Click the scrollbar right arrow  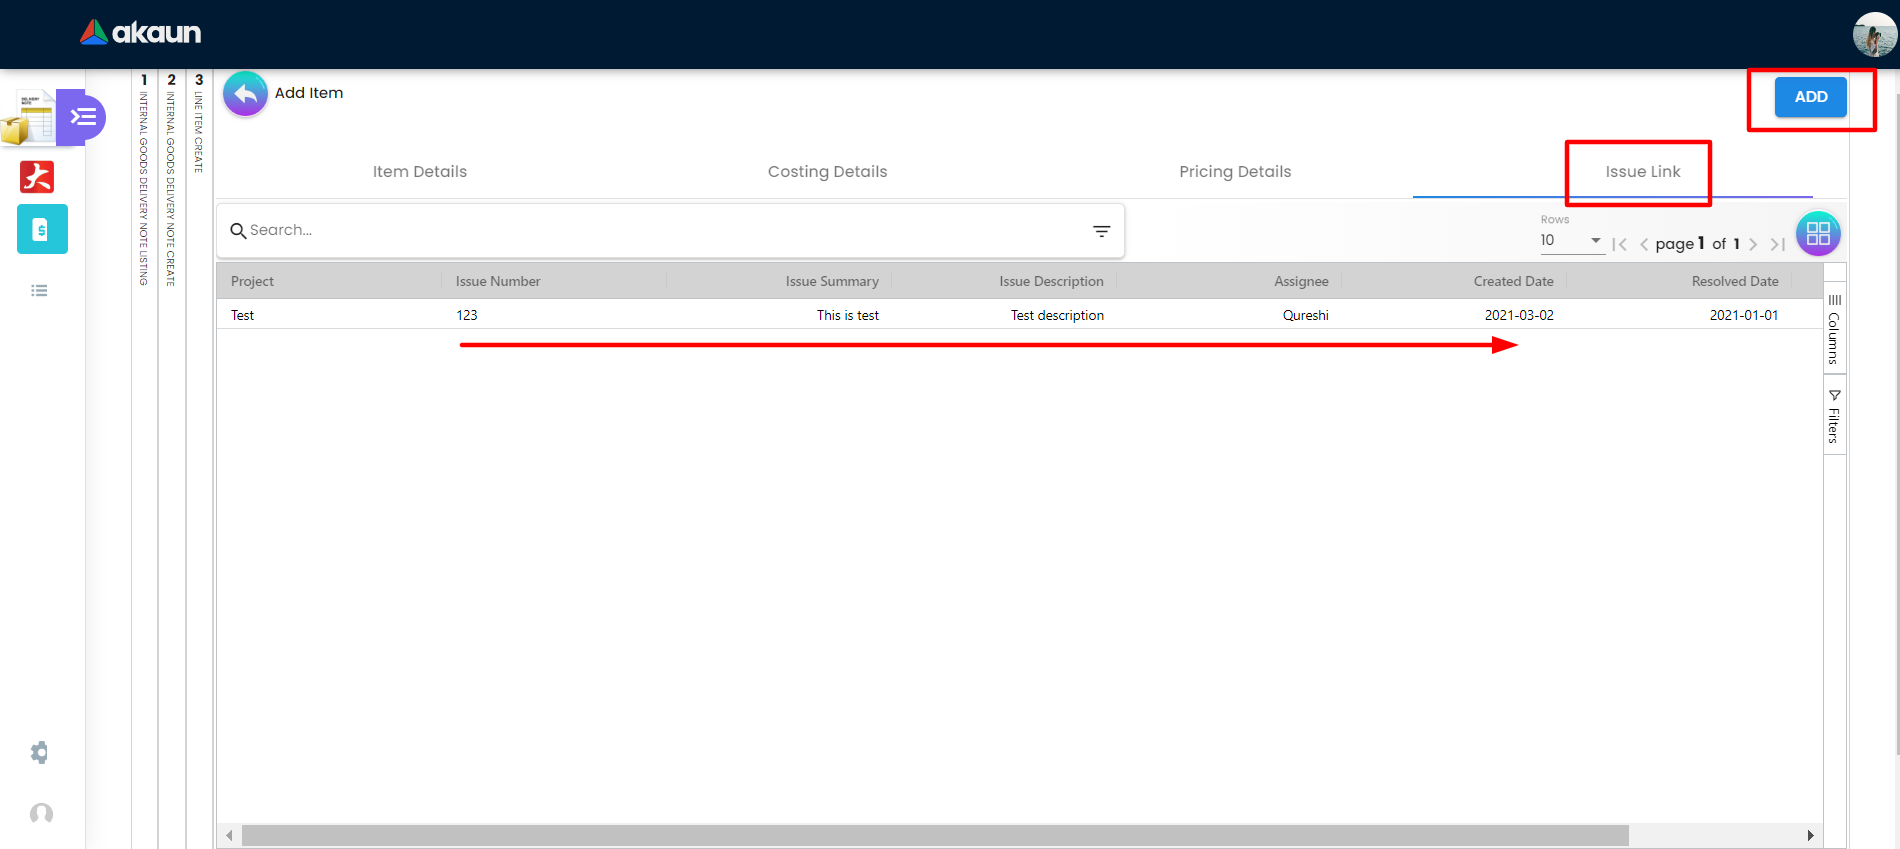(x=1810, y=835)
